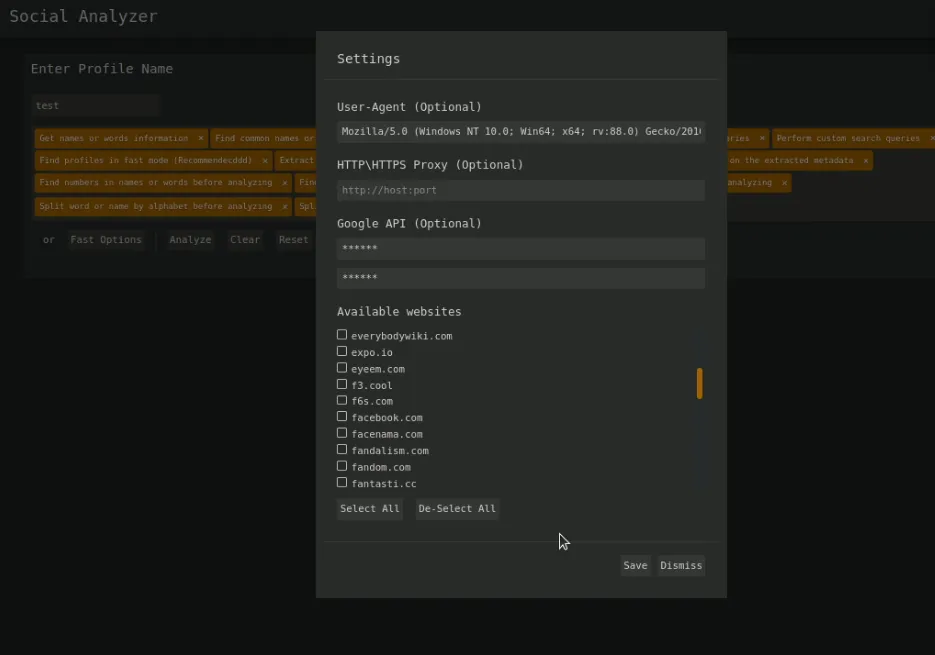Tick the fandom.com checkbox
Viewport: 935px width, 655px height.
342,466
